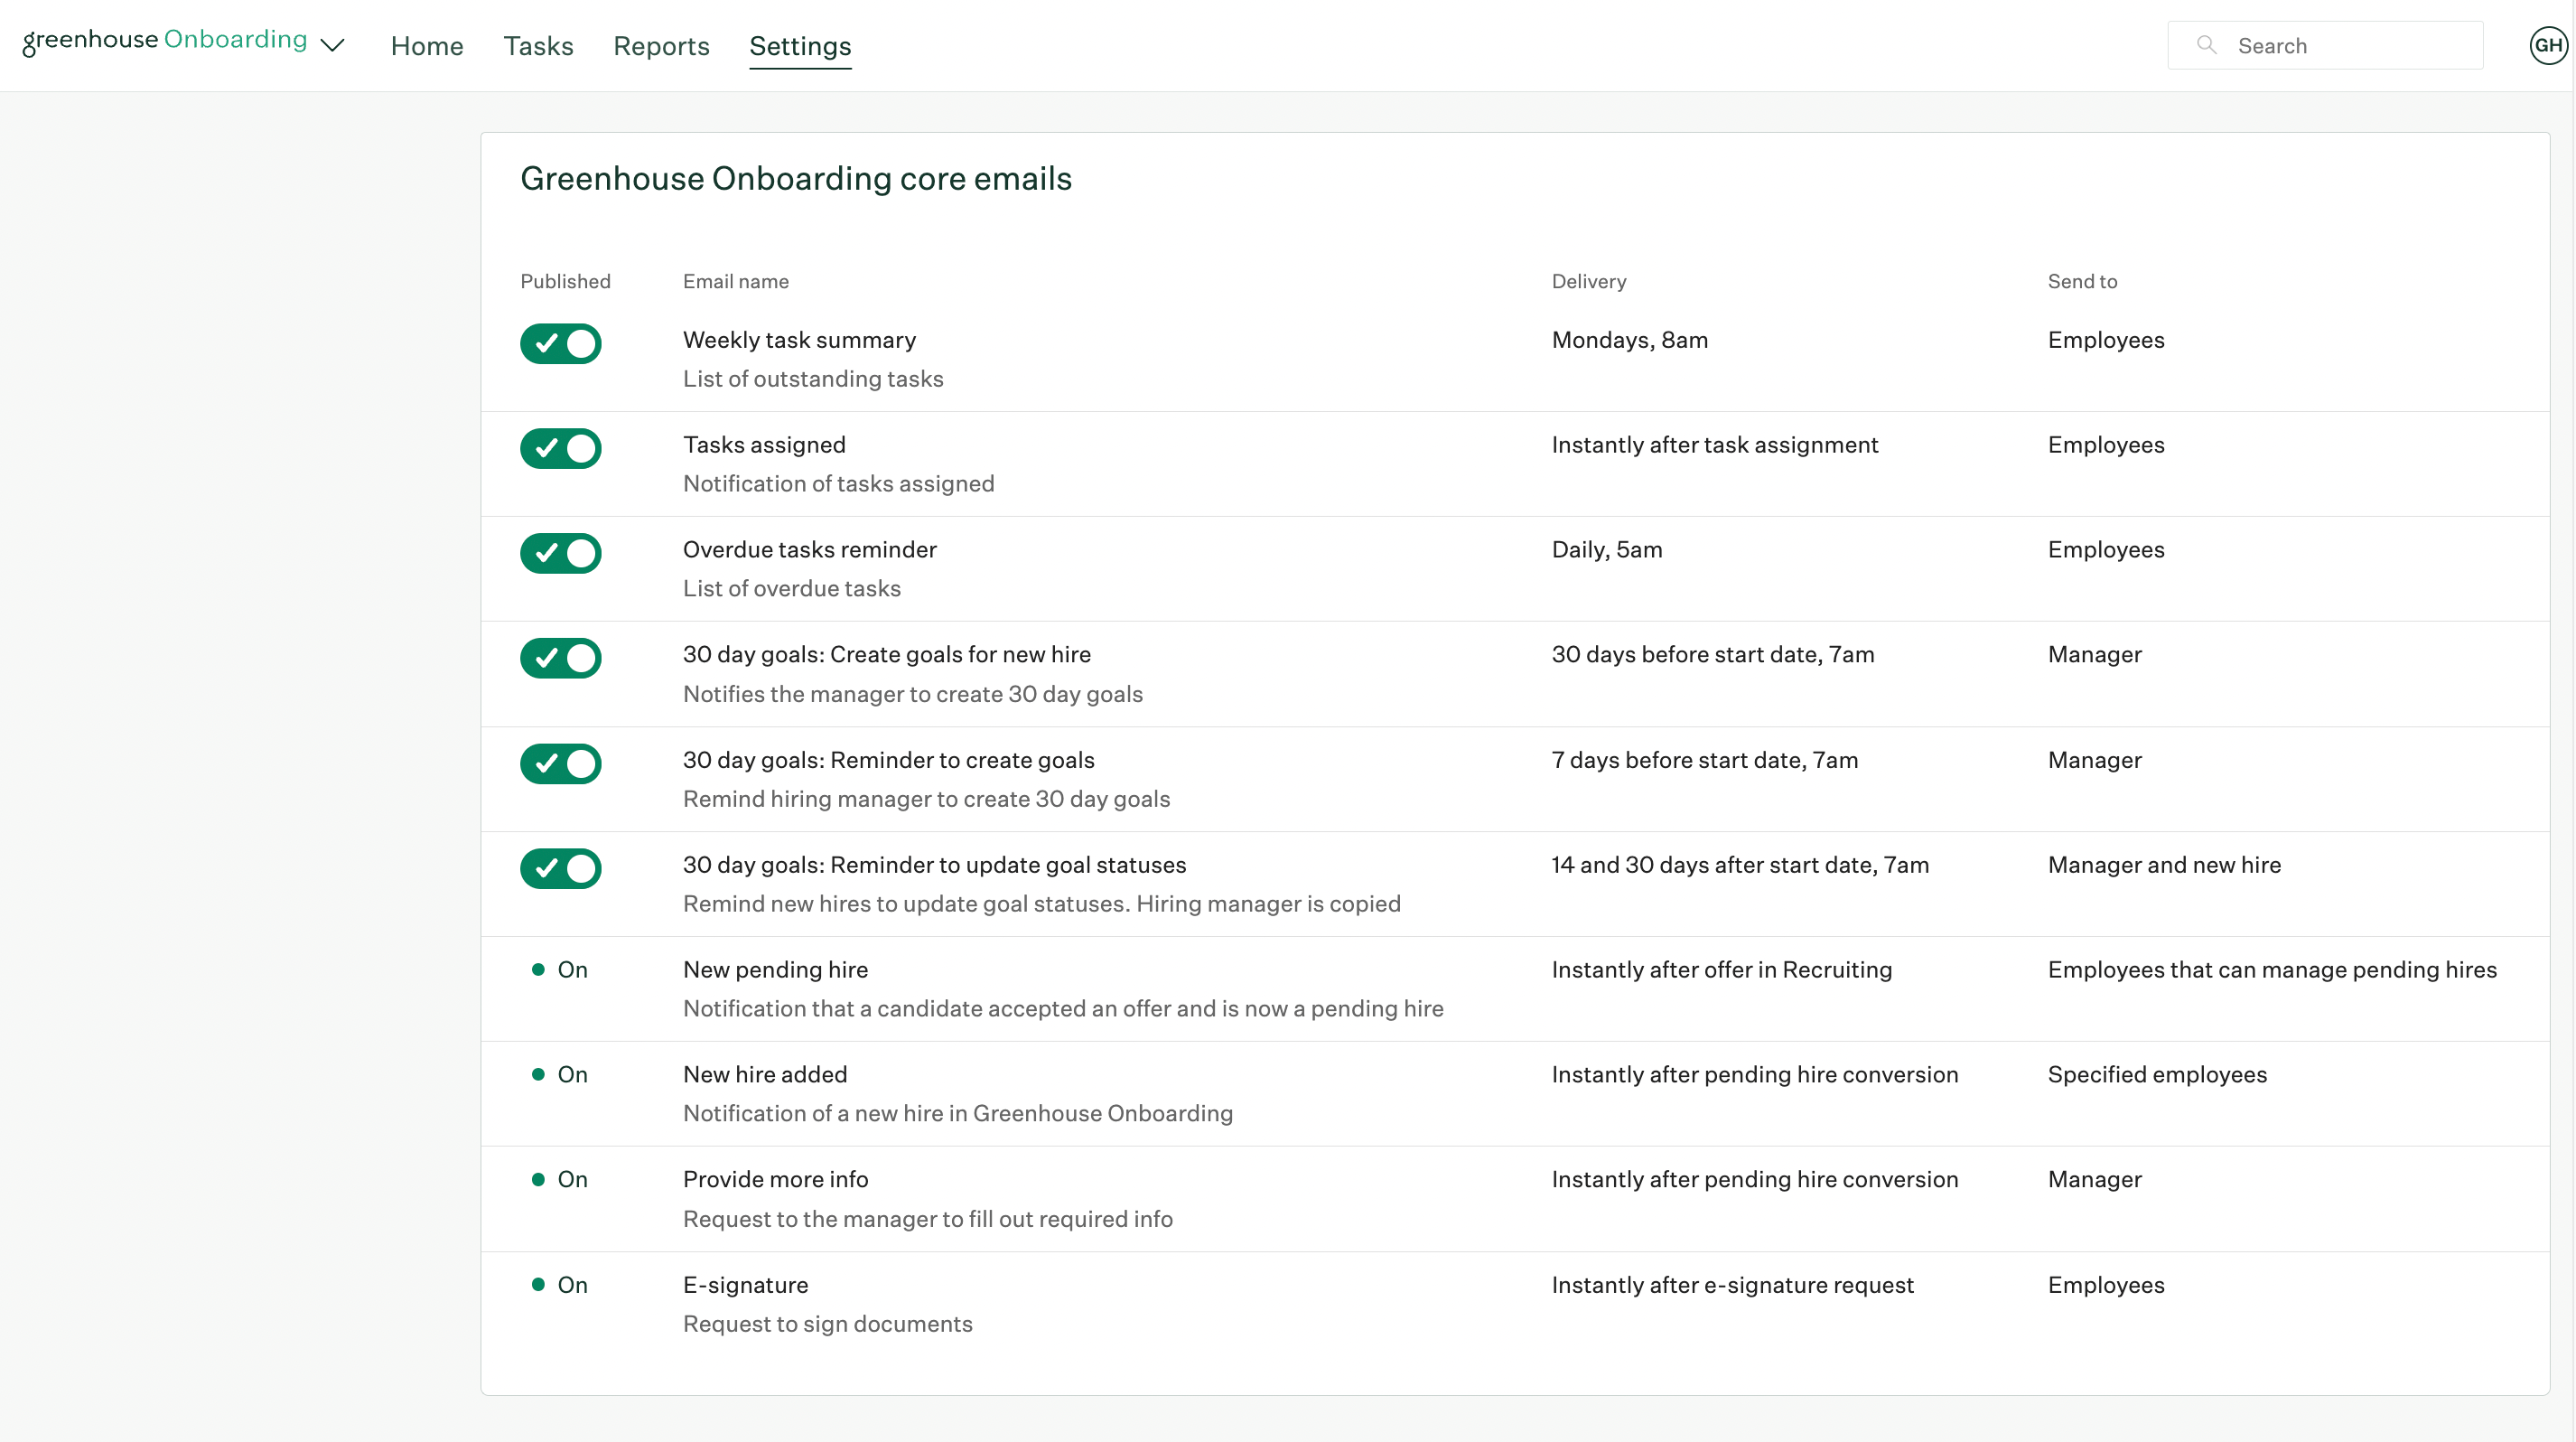Click On status for New hire added
2576x1442 pixels.
point(560,1075)
